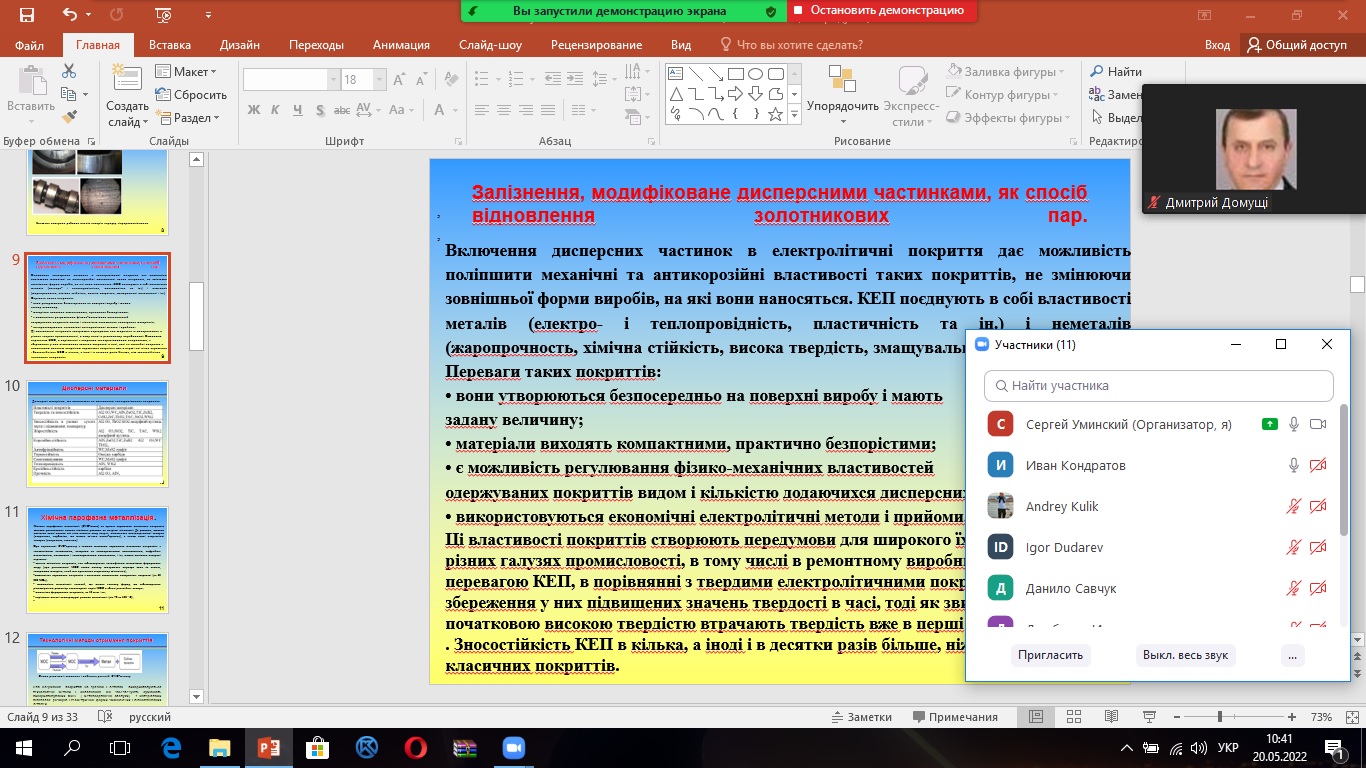
Task: Switch to the Анимация tab
Action: 401,45
